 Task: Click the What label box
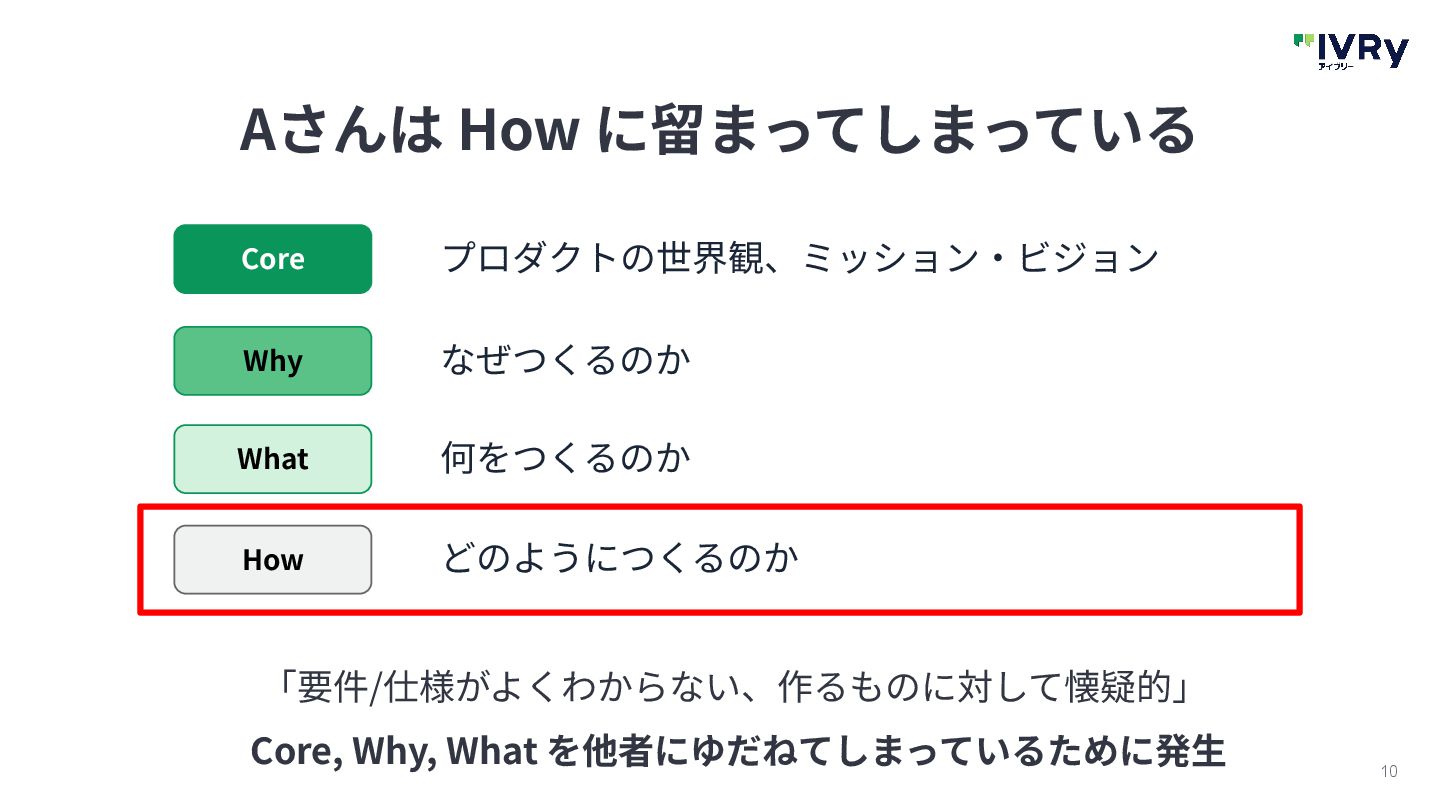click(x=273, y=459)
